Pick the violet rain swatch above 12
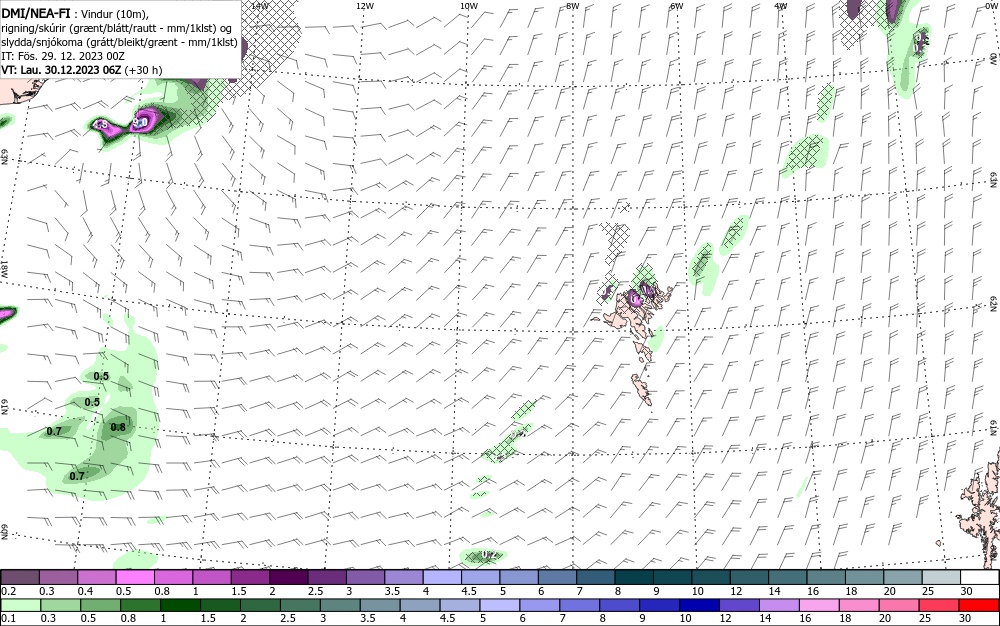The width and height of the screenshot is (1000, 626). pyautogui.click(x=740, y=605)
